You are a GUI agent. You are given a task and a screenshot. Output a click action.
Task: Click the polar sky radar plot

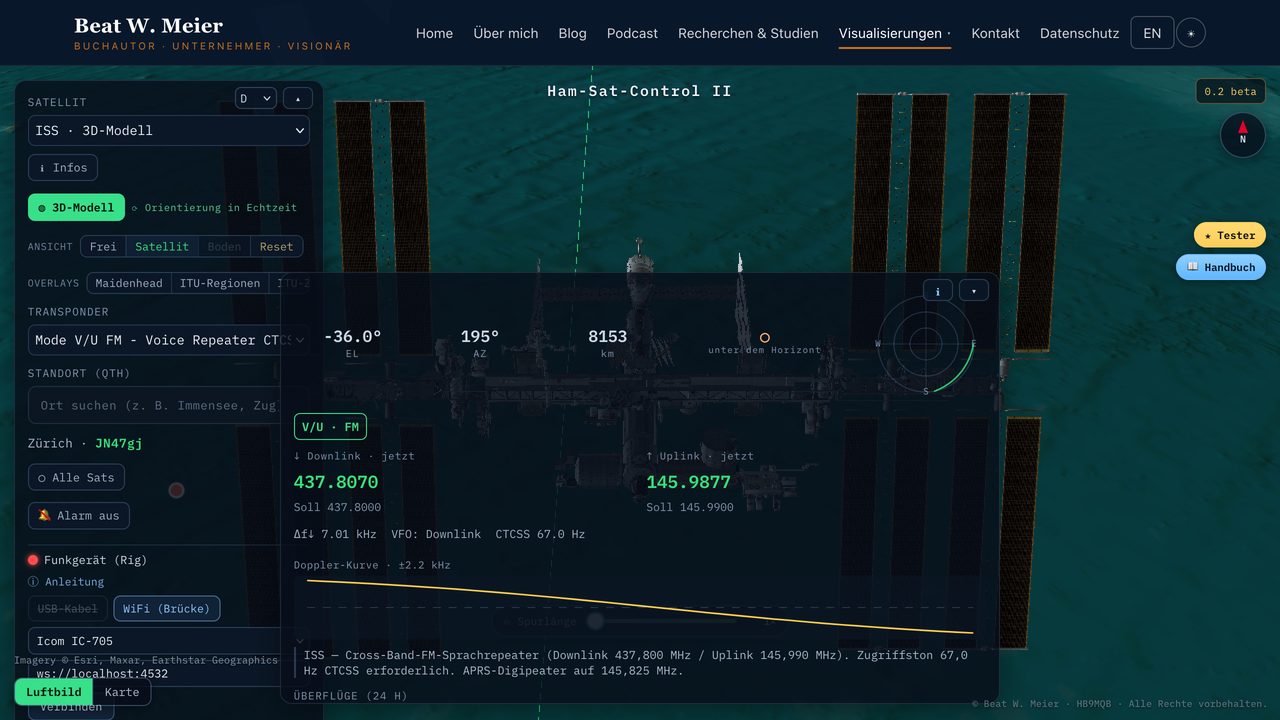tap(926, 345)
